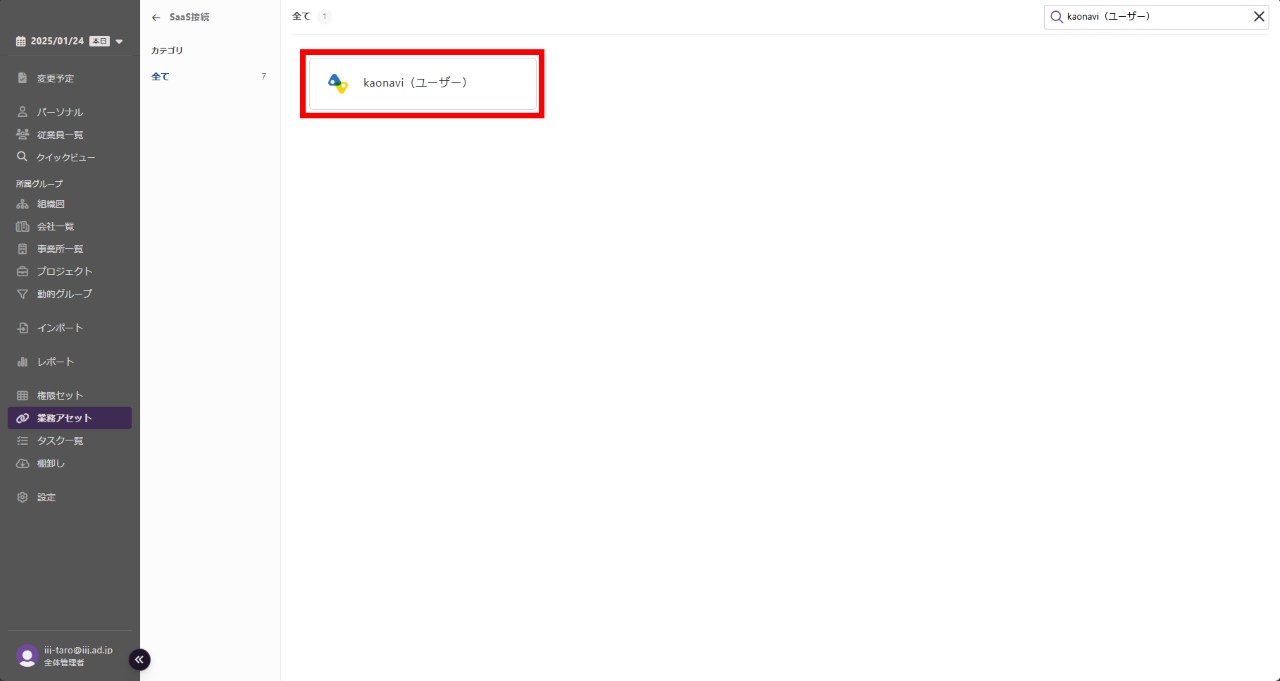Viewport: 1280px width, 681px height.
Task: Open the 2025/01/24 date dropdown
Action: pos(119,41)
